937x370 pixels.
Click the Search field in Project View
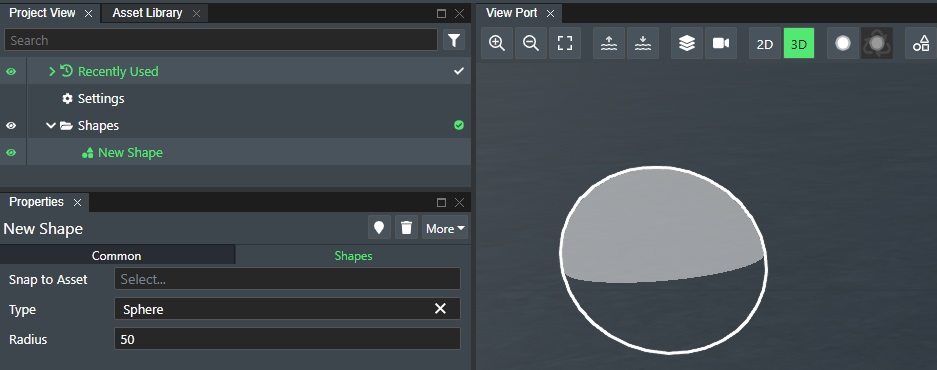point(221,40)
